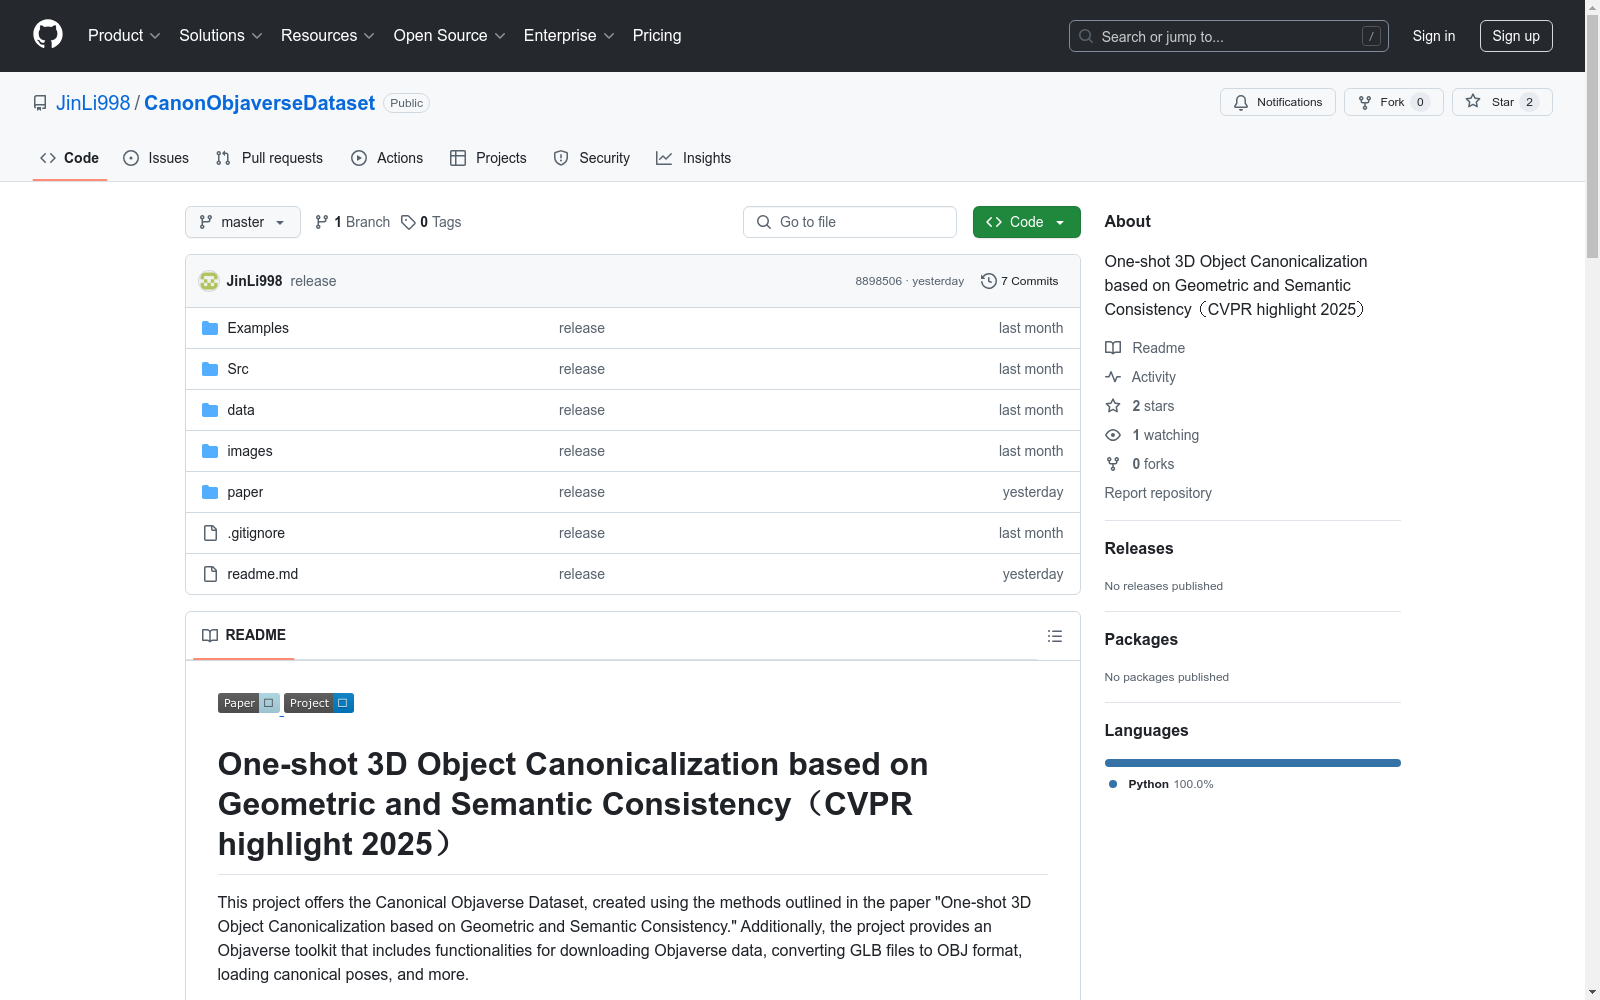This screenshot has width=1600, height=1000.
Task: Click the Go to file field
Action: (850, 222)
